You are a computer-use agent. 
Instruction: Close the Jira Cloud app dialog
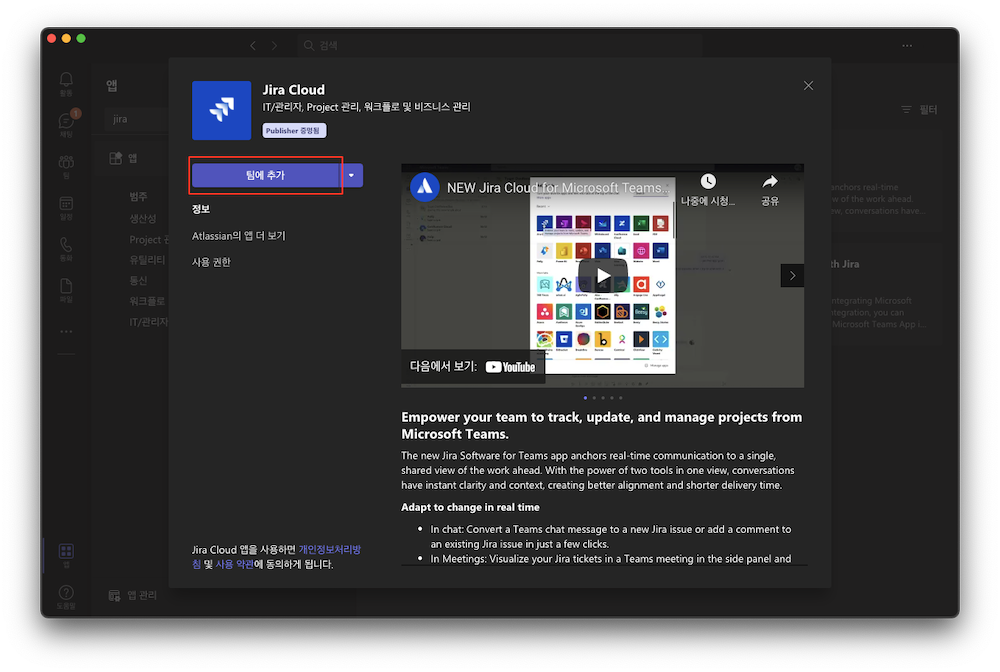tap(808, 86)
